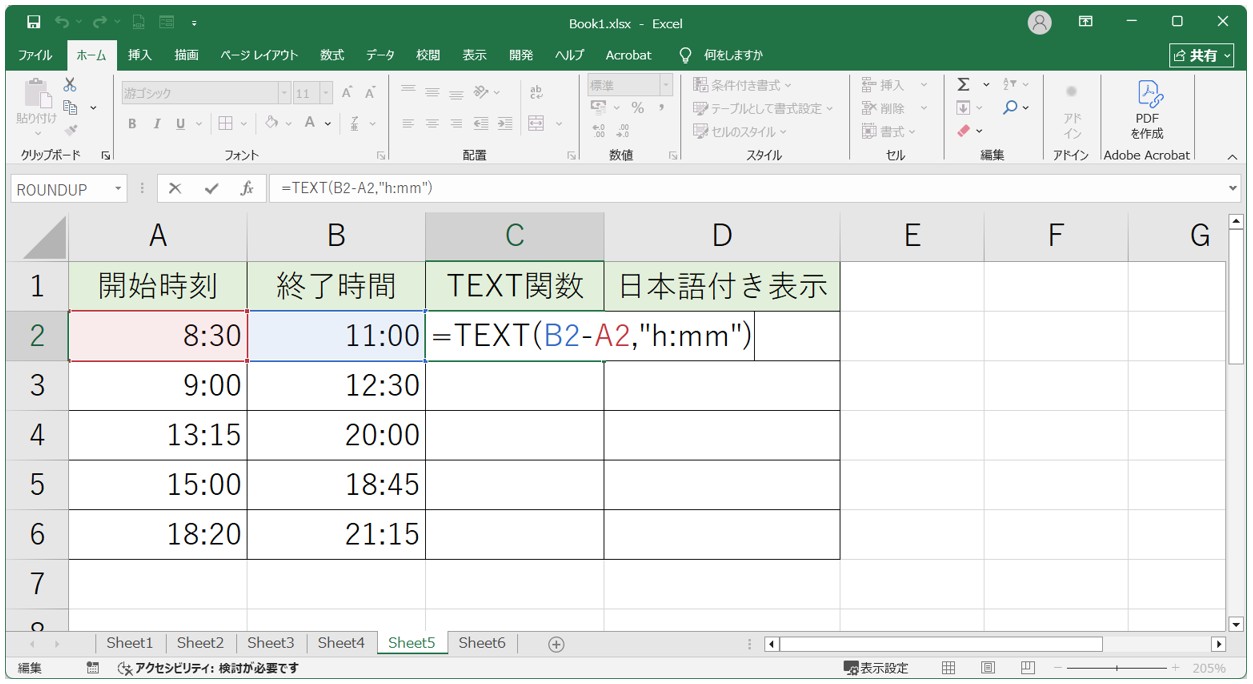Click the Wrap text icon
Screen dimensions: 1253x684
536,92
